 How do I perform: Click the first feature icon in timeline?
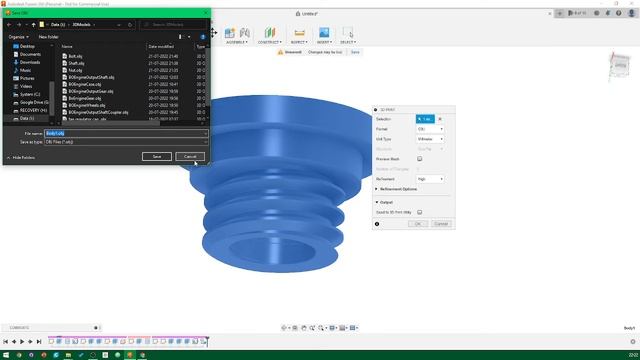pyautogui.click(x=51, y=341)
